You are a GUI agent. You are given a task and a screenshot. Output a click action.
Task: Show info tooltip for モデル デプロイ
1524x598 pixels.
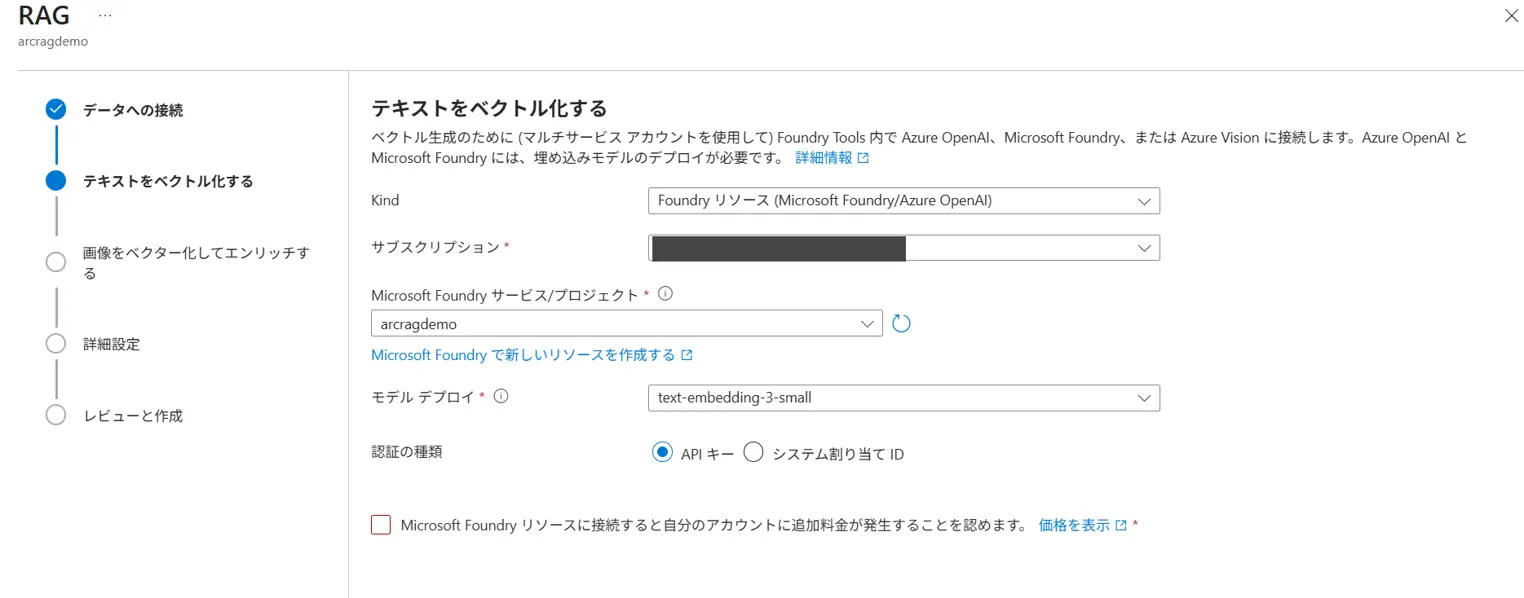501,396
